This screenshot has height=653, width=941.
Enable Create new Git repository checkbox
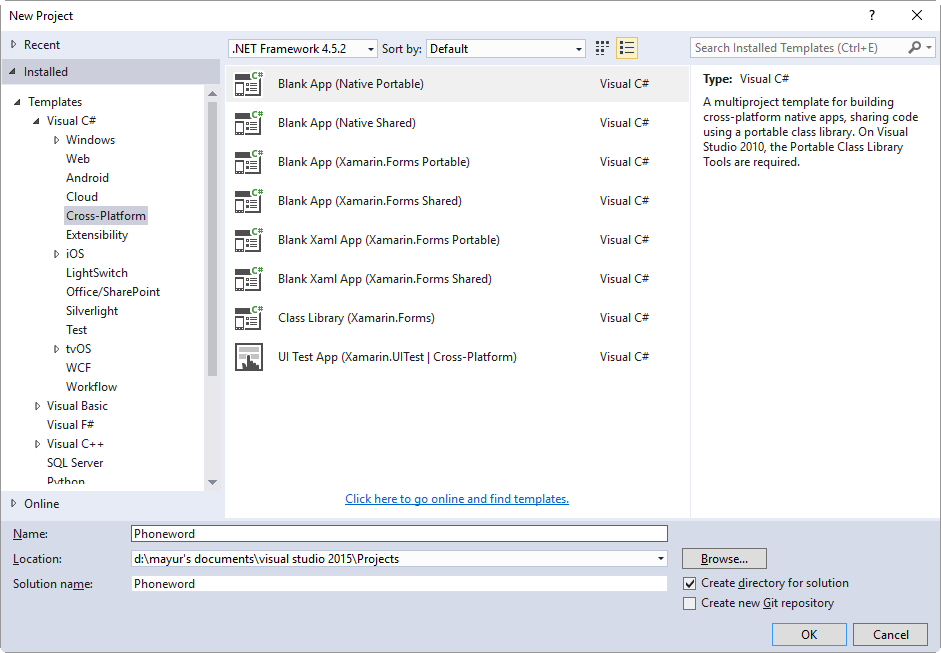tap(690, 603)
